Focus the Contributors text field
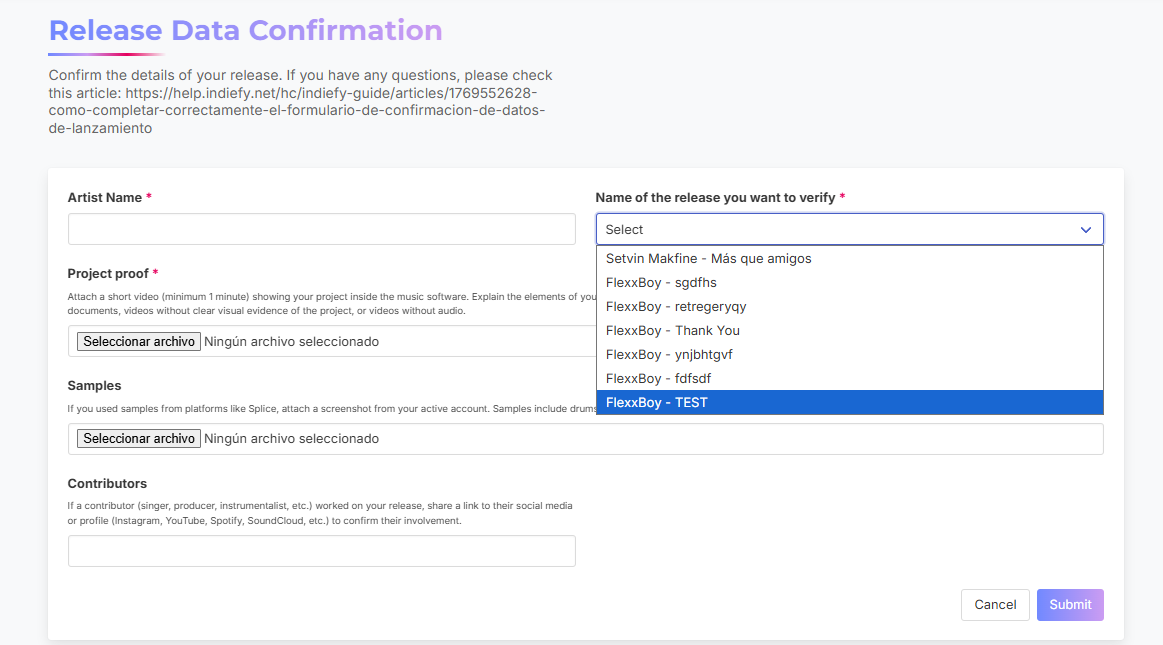Screen dimensions: 1163x645 coord(321,551)
